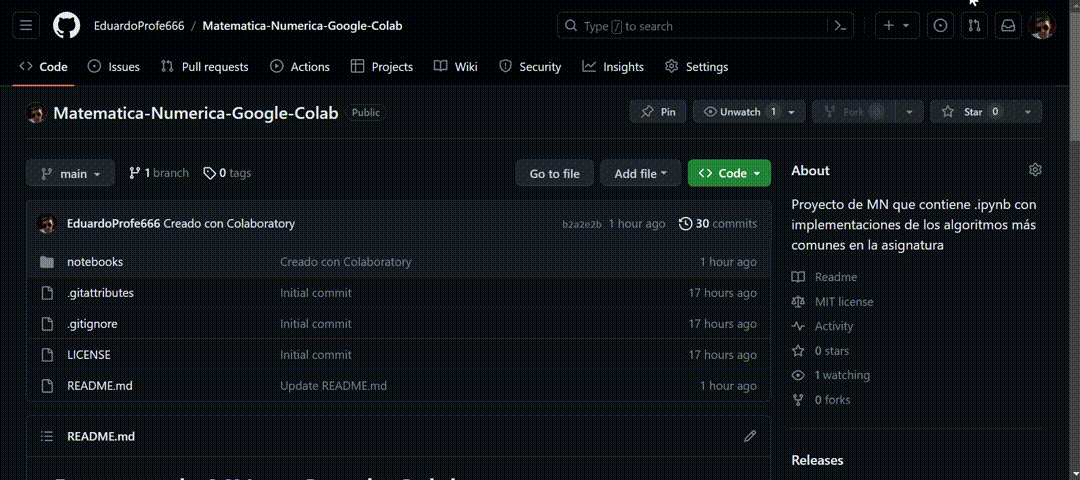Star the repository
The height and width of the screenshot is (480, 1080).
pyautogui.click(x=971, y=112)
